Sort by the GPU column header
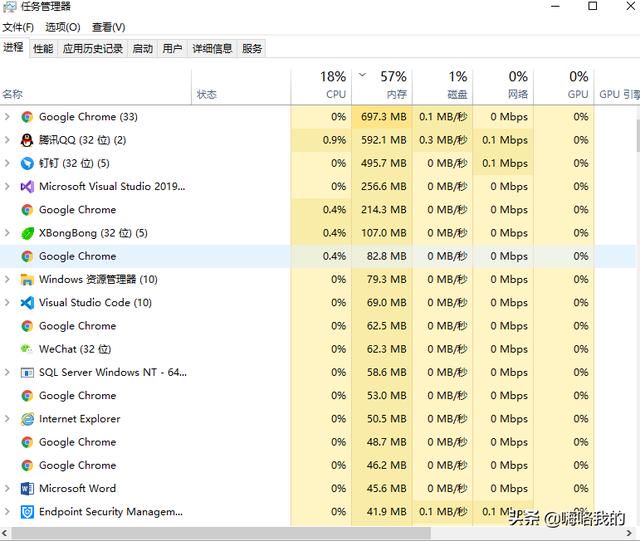 click(564, 86)
